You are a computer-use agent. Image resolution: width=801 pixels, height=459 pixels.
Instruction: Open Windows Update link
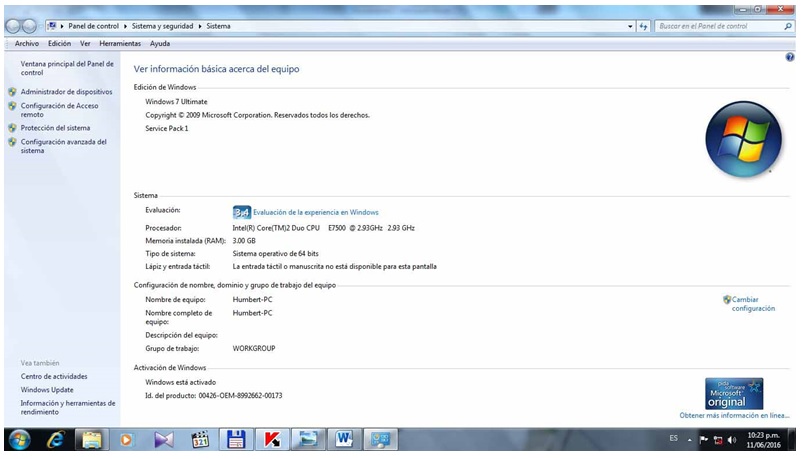click(47, 390)
